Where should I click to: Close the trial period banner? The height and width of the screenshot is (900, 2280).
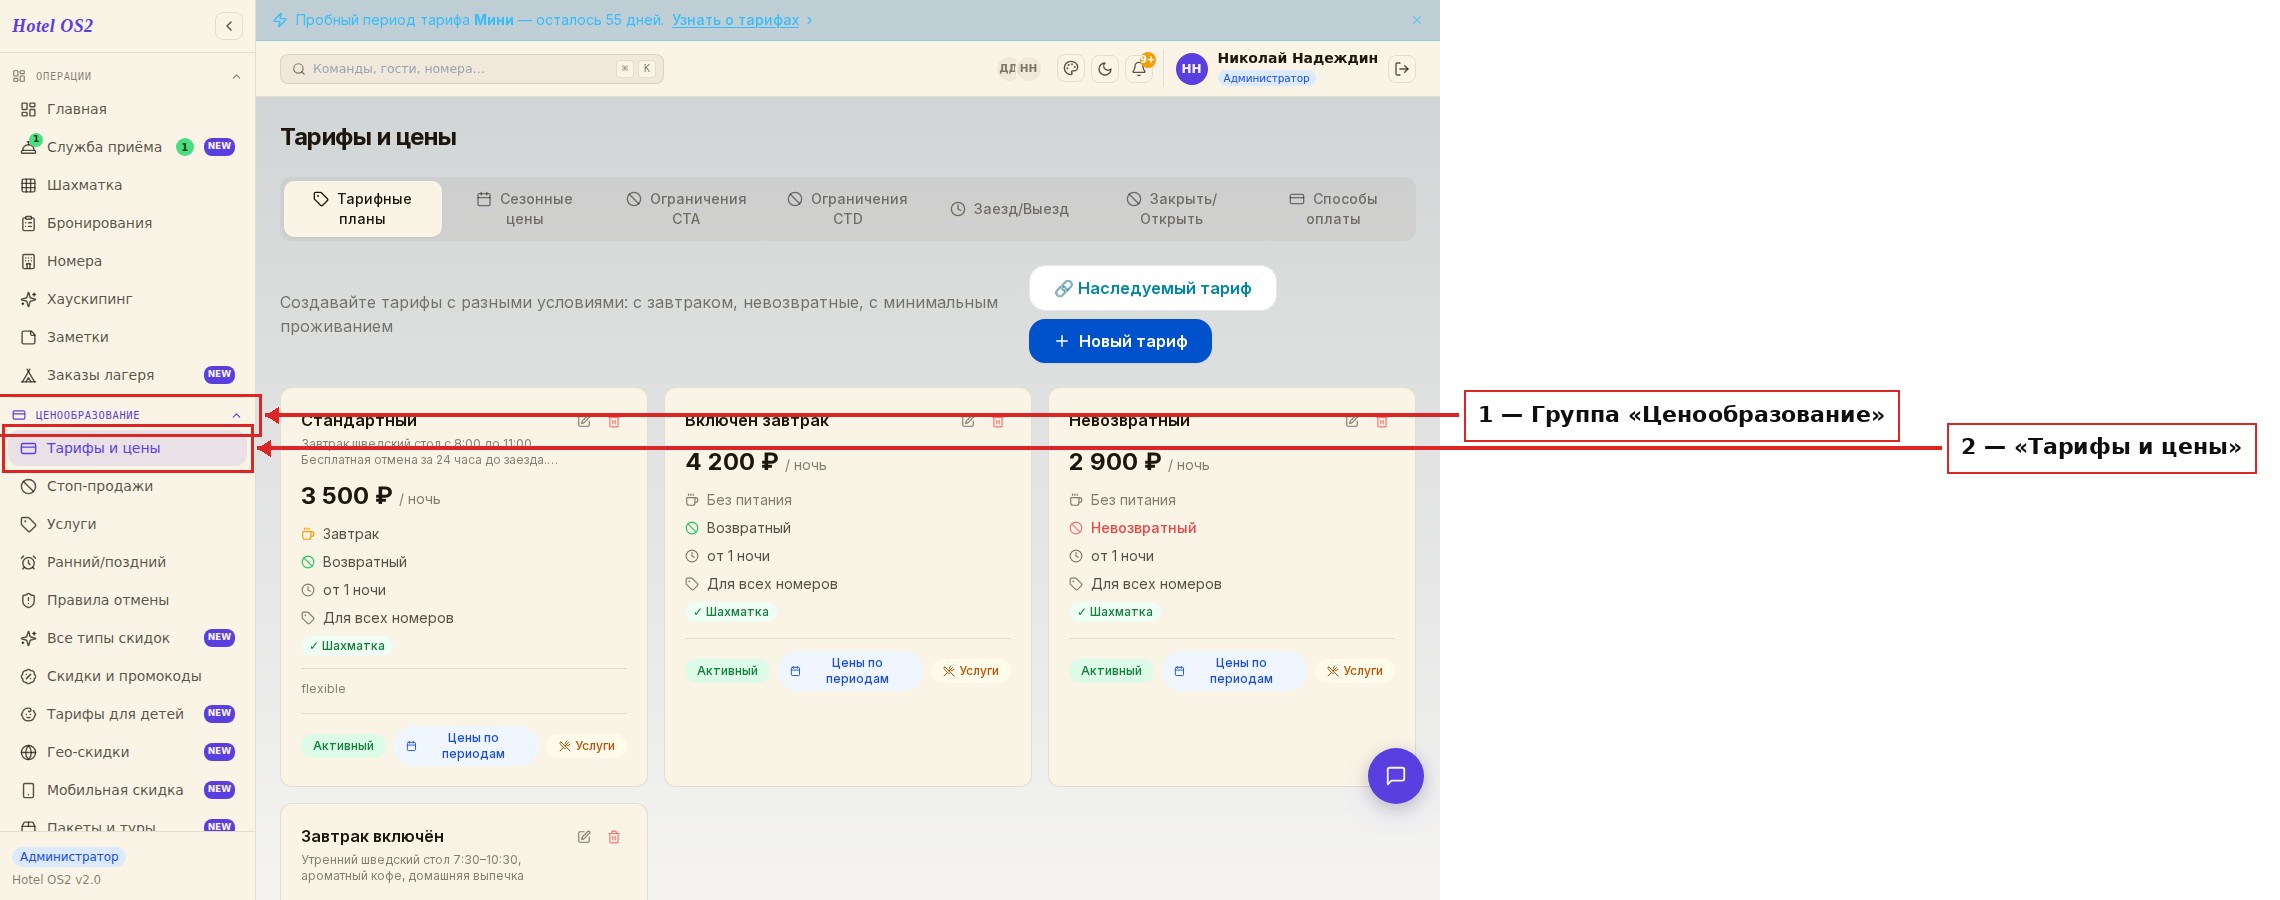coord(1417,20)
